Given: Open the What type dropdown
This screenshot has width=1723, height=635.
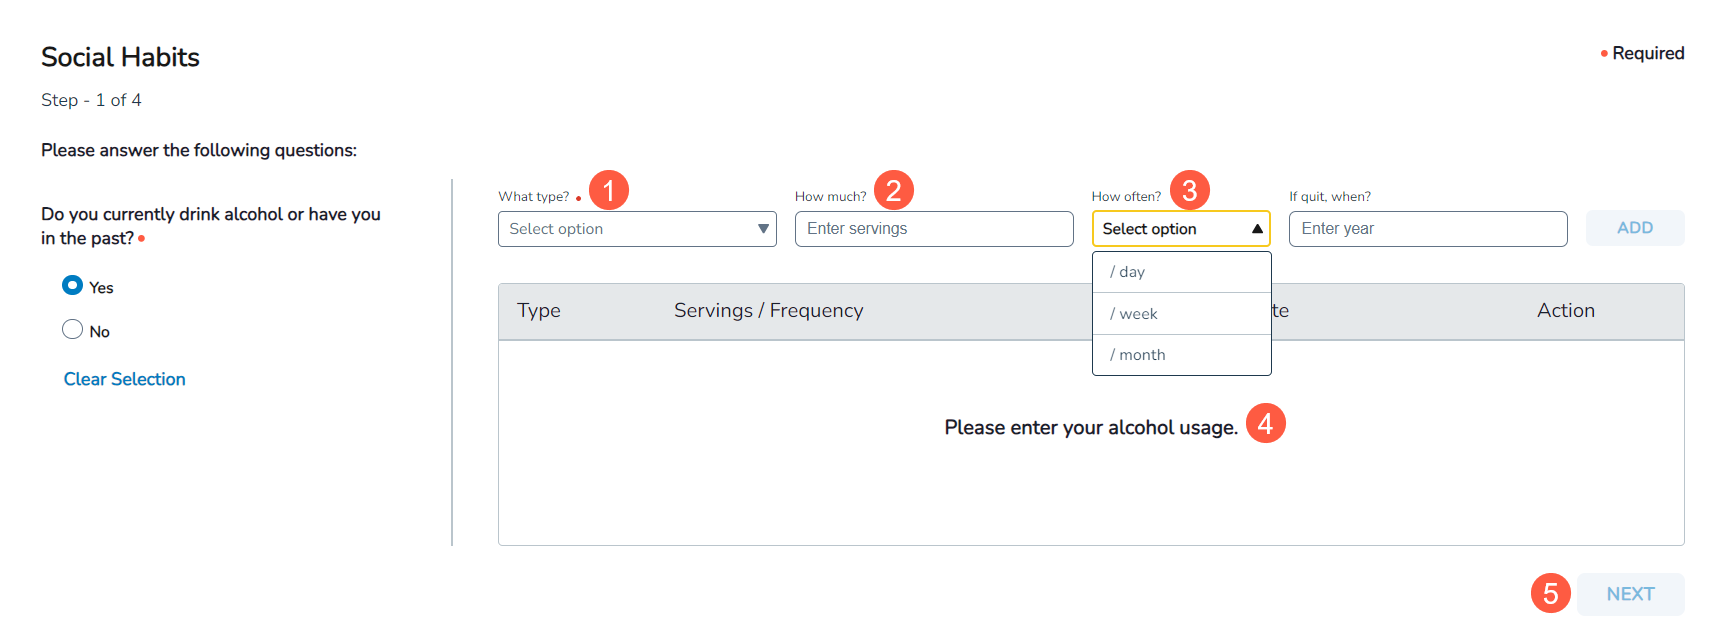Looking at the screenshot, I should click(636, 229).
